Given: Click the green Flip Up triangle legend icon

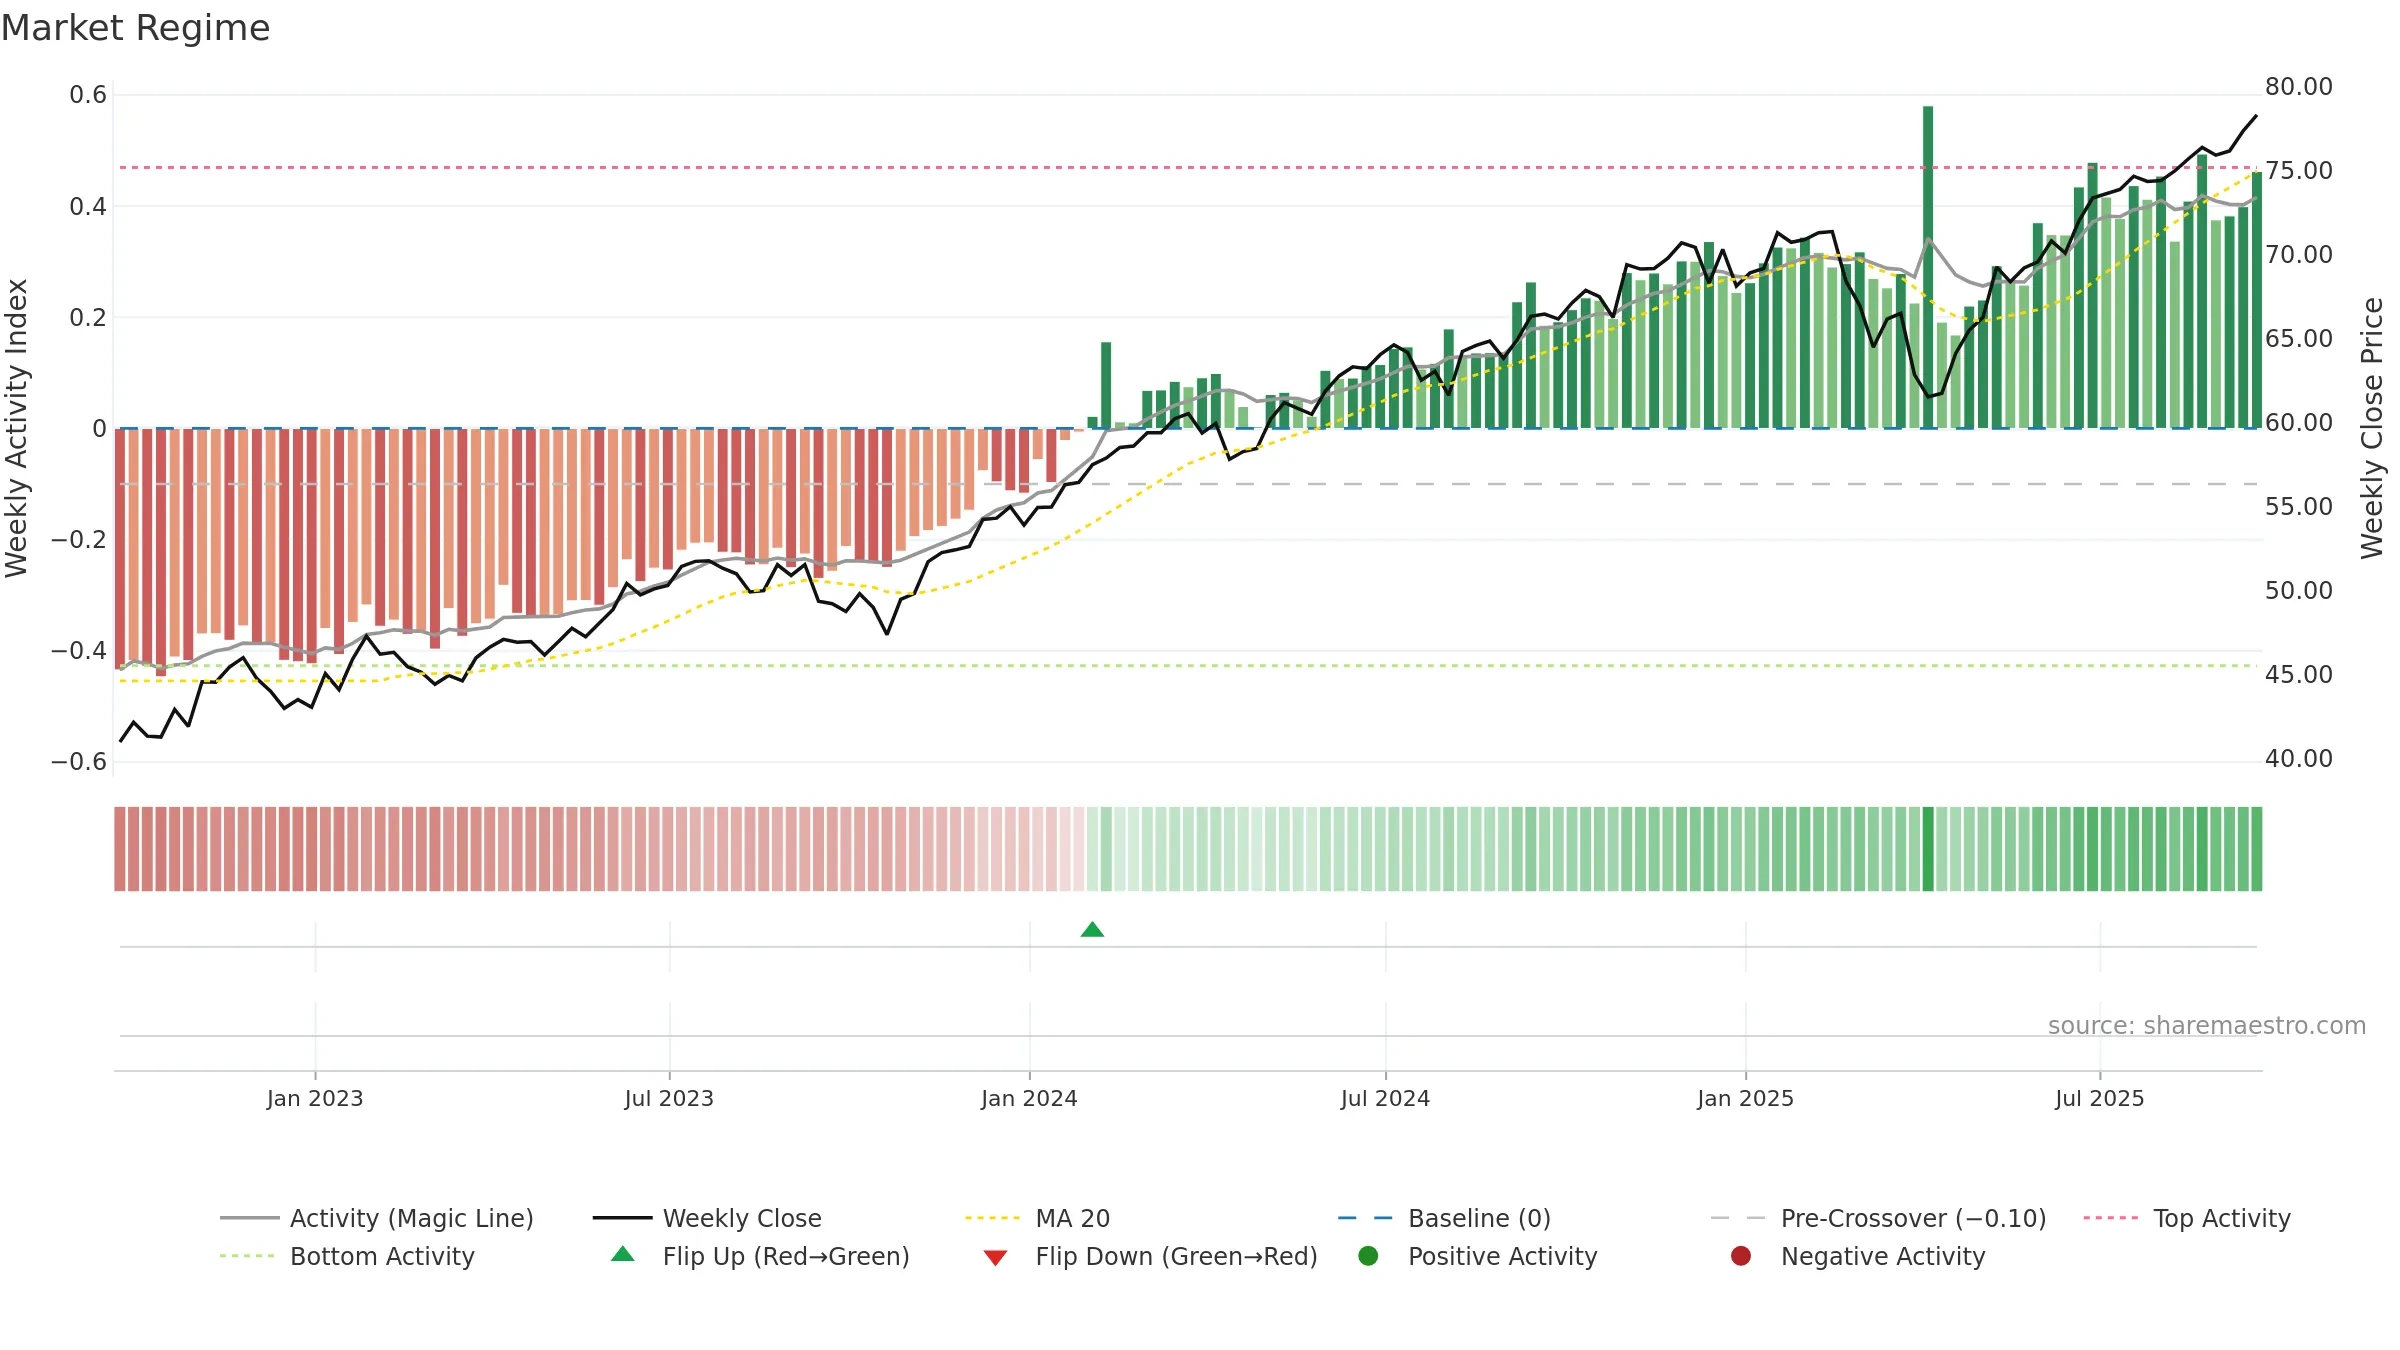Looking at the screenshot, I should (623, 1254).
